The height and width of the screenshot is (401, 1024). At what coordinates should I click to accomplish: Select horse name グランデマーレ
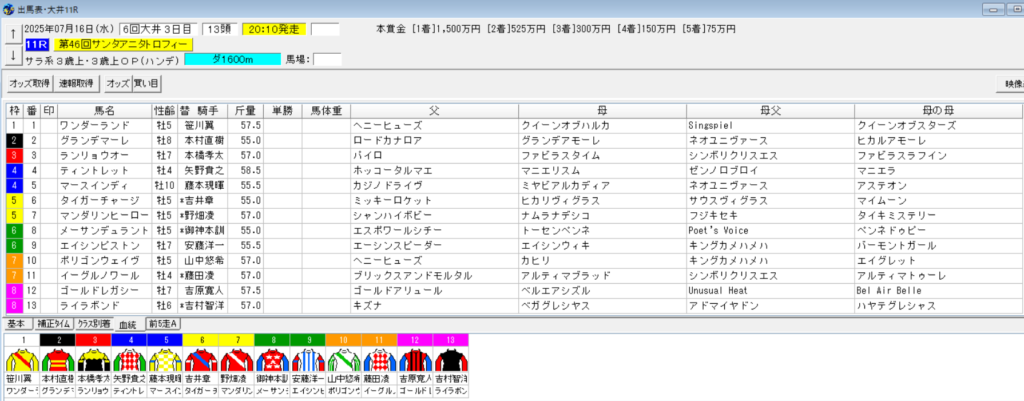click(95, 140)
